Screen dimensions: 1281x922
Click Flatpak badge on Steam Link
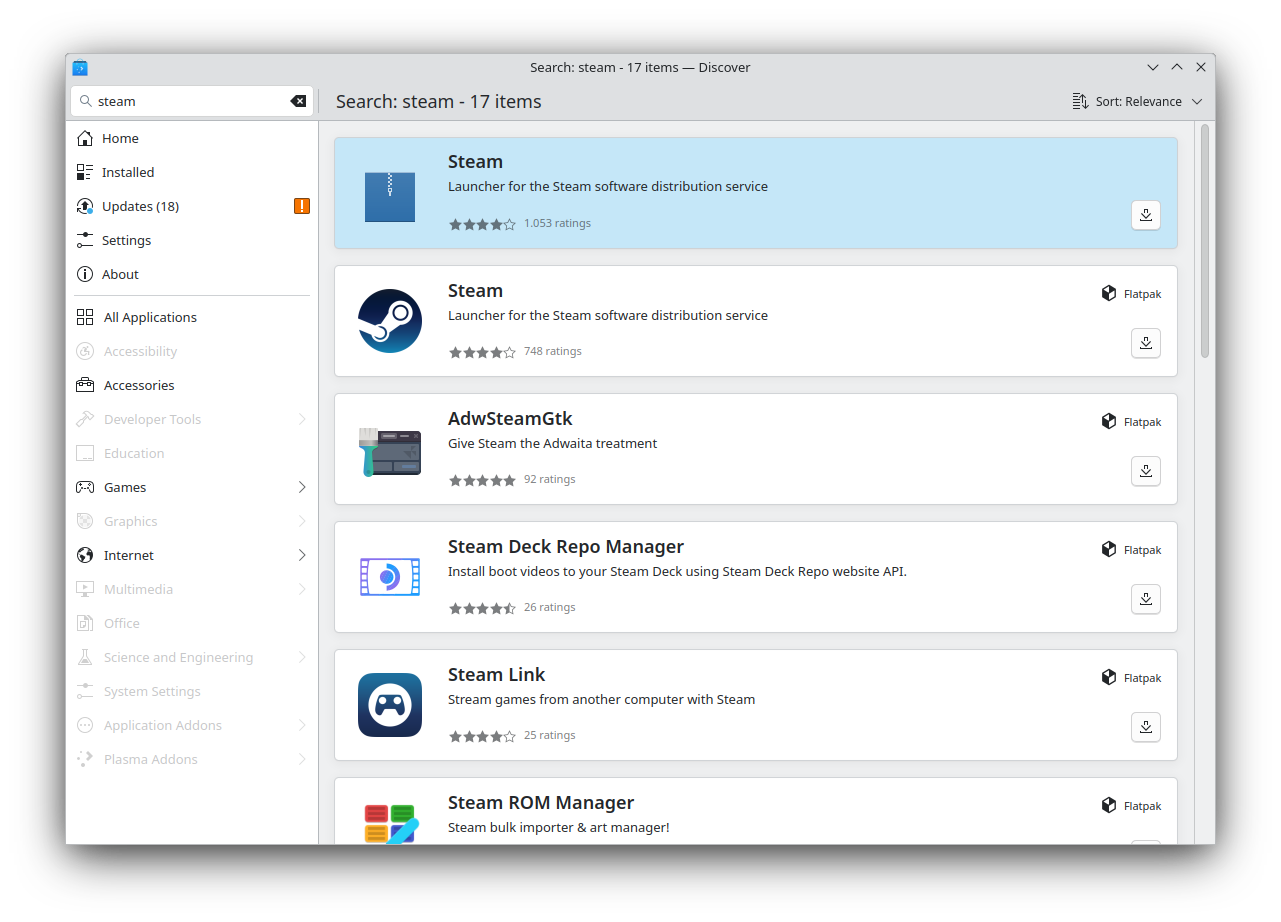(1131, 678)
